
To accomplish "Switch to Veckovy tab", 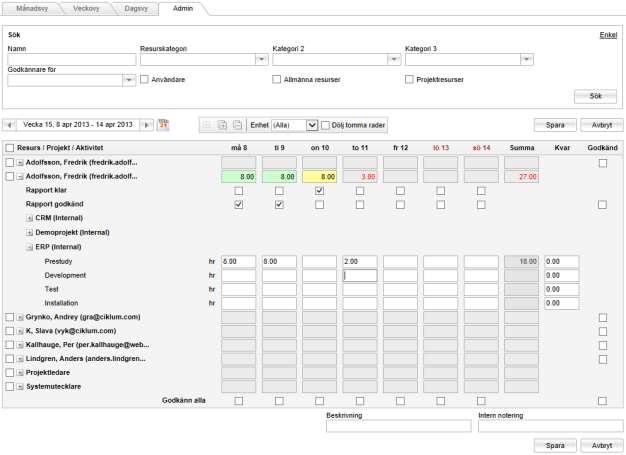I will coord(86,8).
